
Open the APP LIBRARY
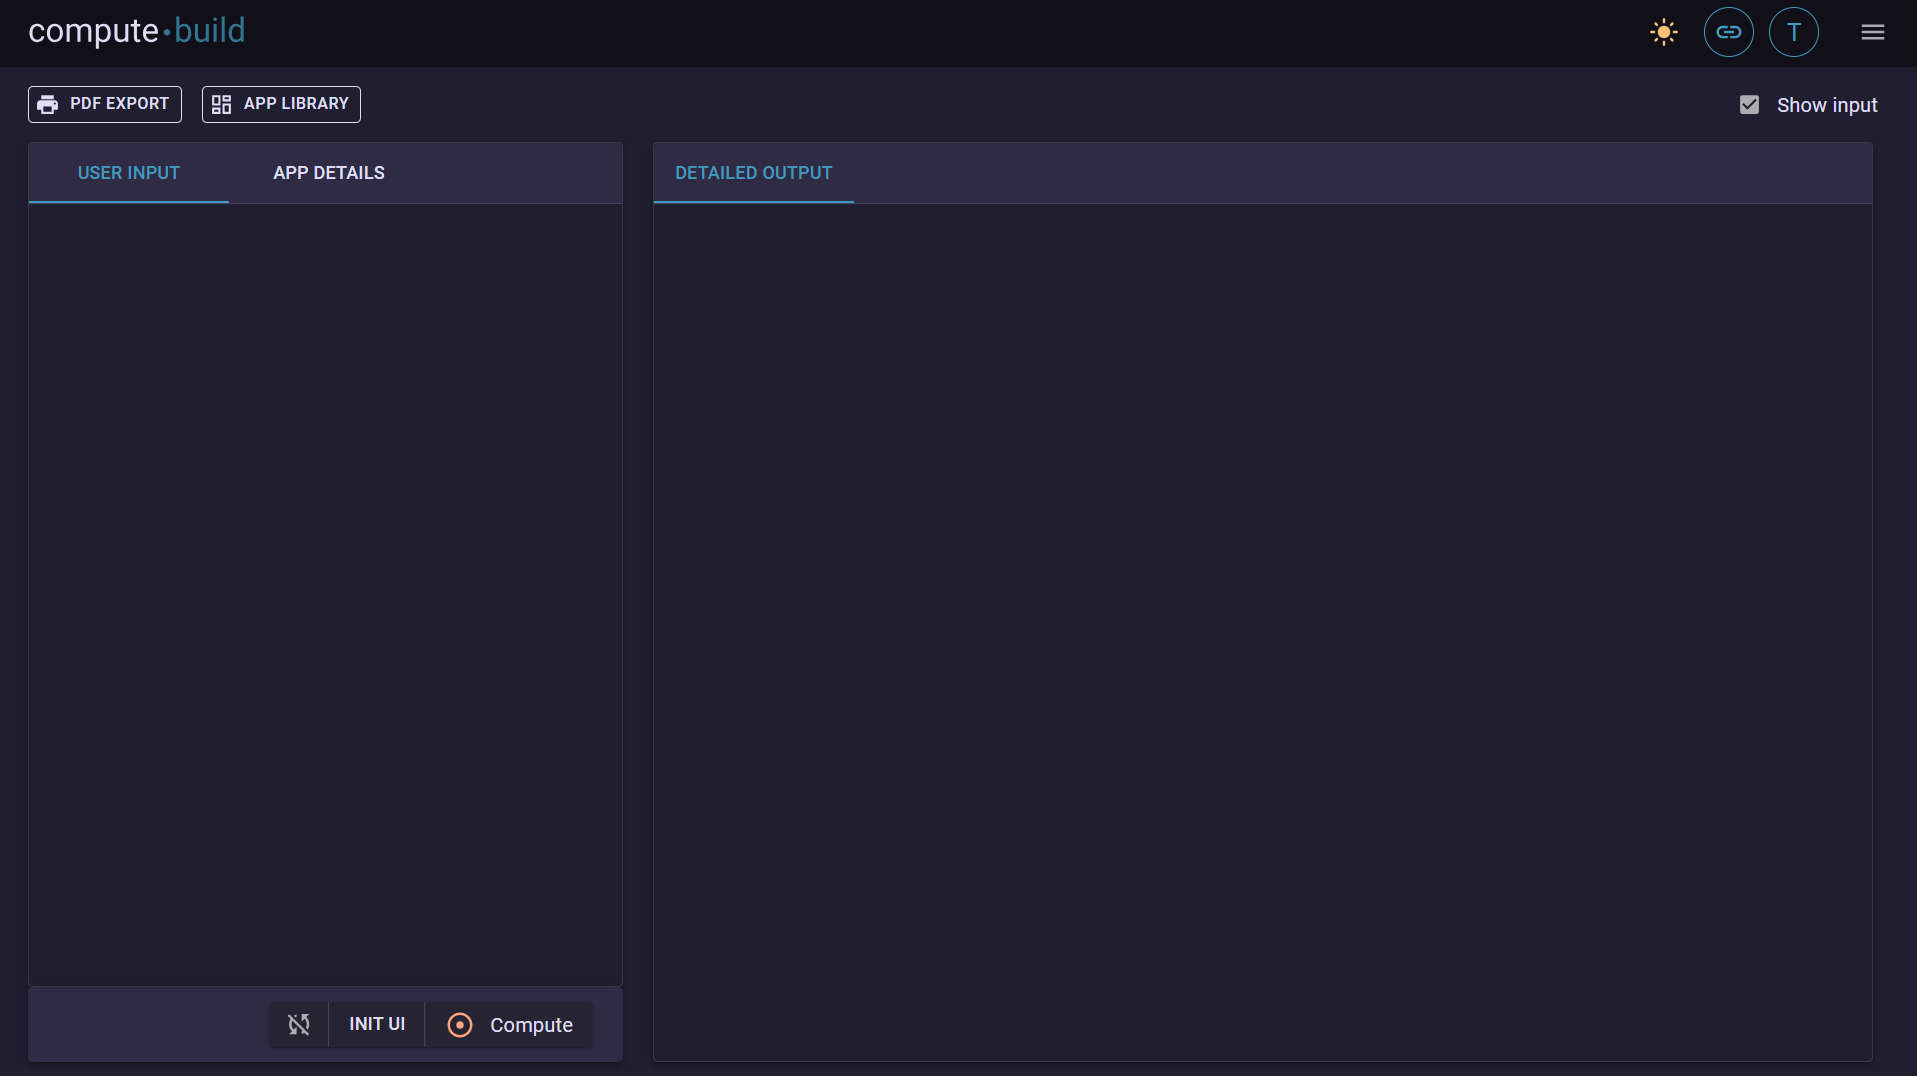point(280,103)
